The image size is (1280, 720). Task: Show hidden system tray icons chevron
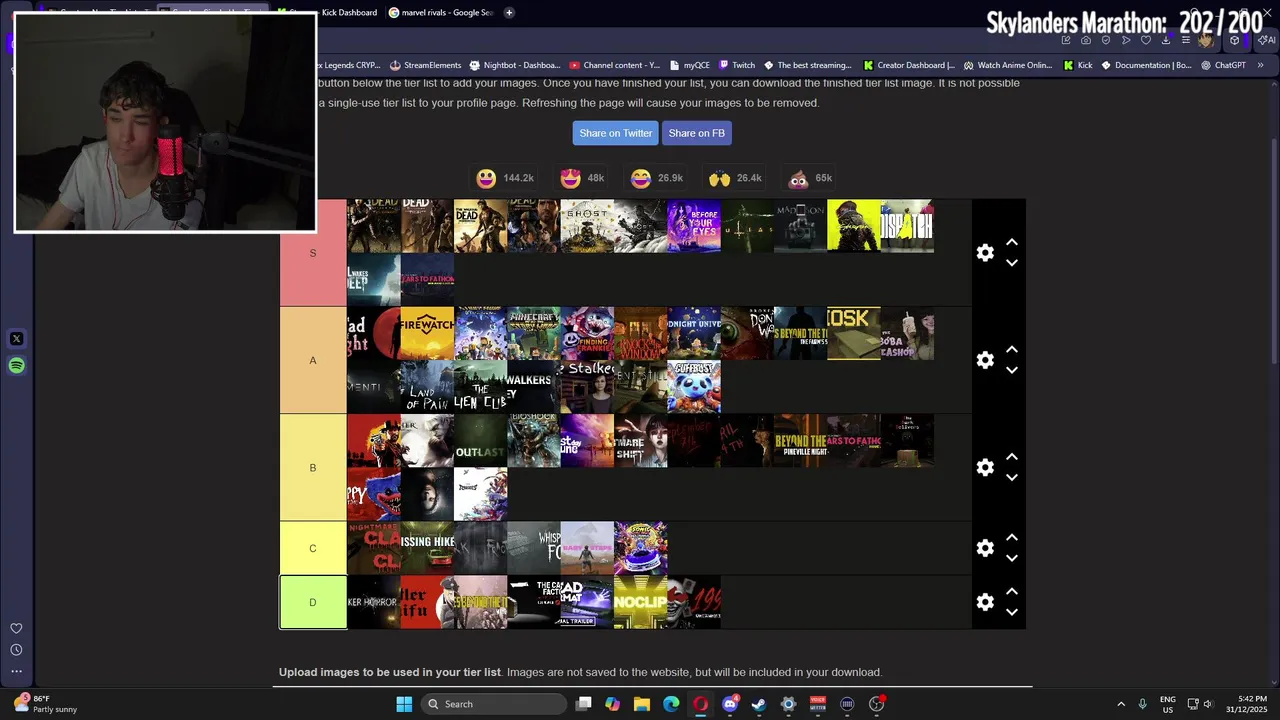pos(1121,704)
